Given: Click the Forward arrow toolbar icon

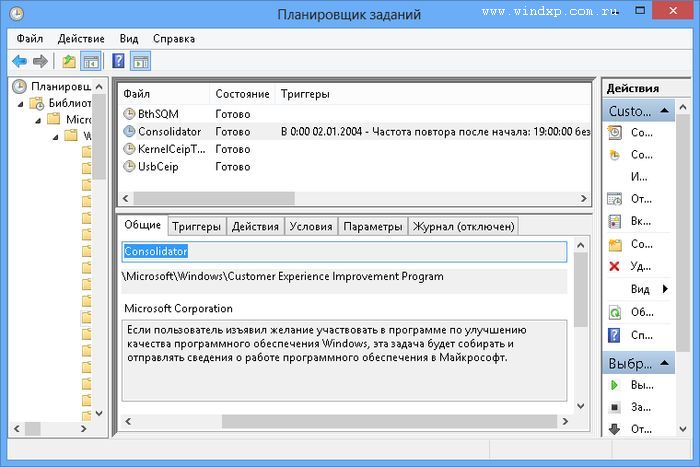Looking at the screenshot, I should coord(40,61).
